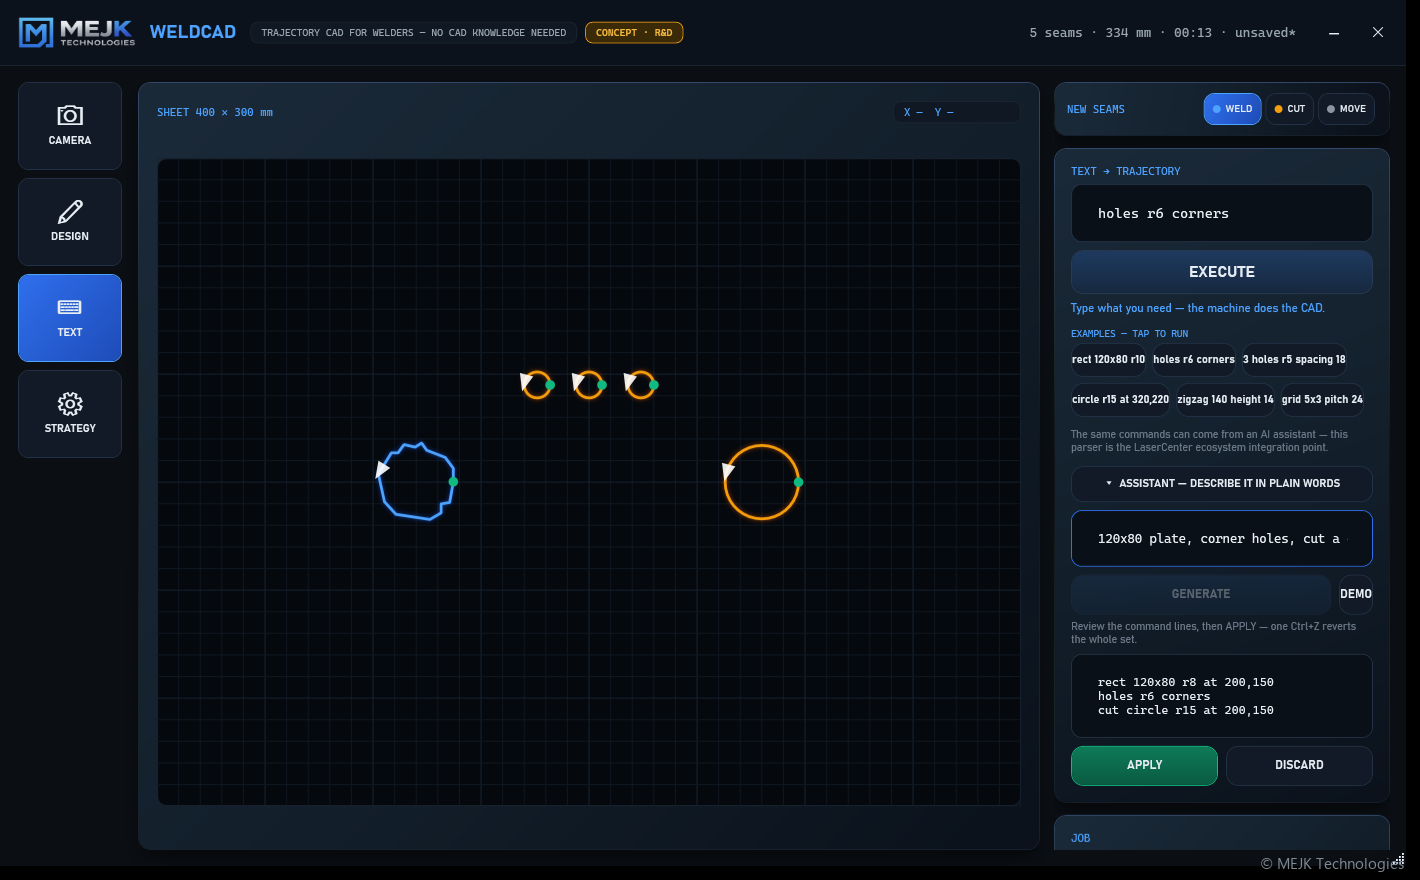
Task: Click the Execute button
Action: pyautogui.click(x=1222, y=272)
